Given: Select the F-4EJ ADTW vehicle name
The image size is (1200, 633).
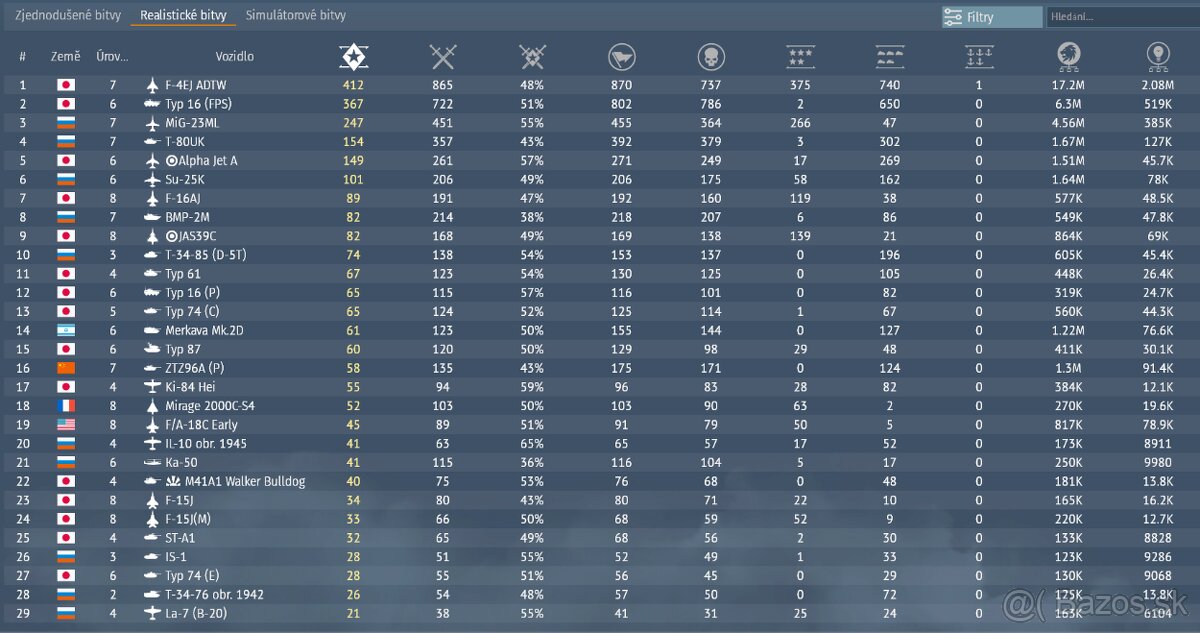Looking at the screenshot, I should [x=196, y=85].
